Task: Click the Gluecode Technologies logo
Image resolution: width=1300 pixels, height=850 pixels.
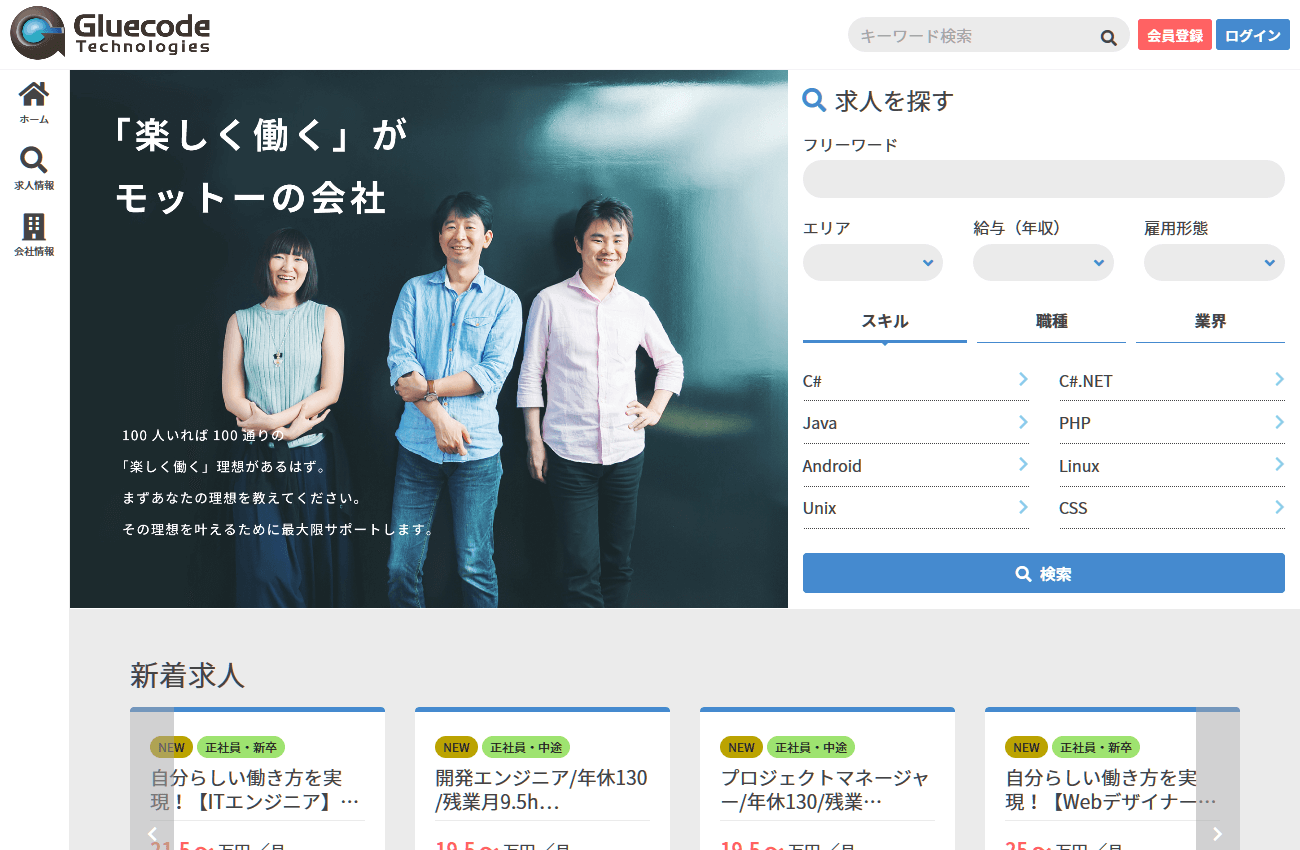Action: point(110,33)
